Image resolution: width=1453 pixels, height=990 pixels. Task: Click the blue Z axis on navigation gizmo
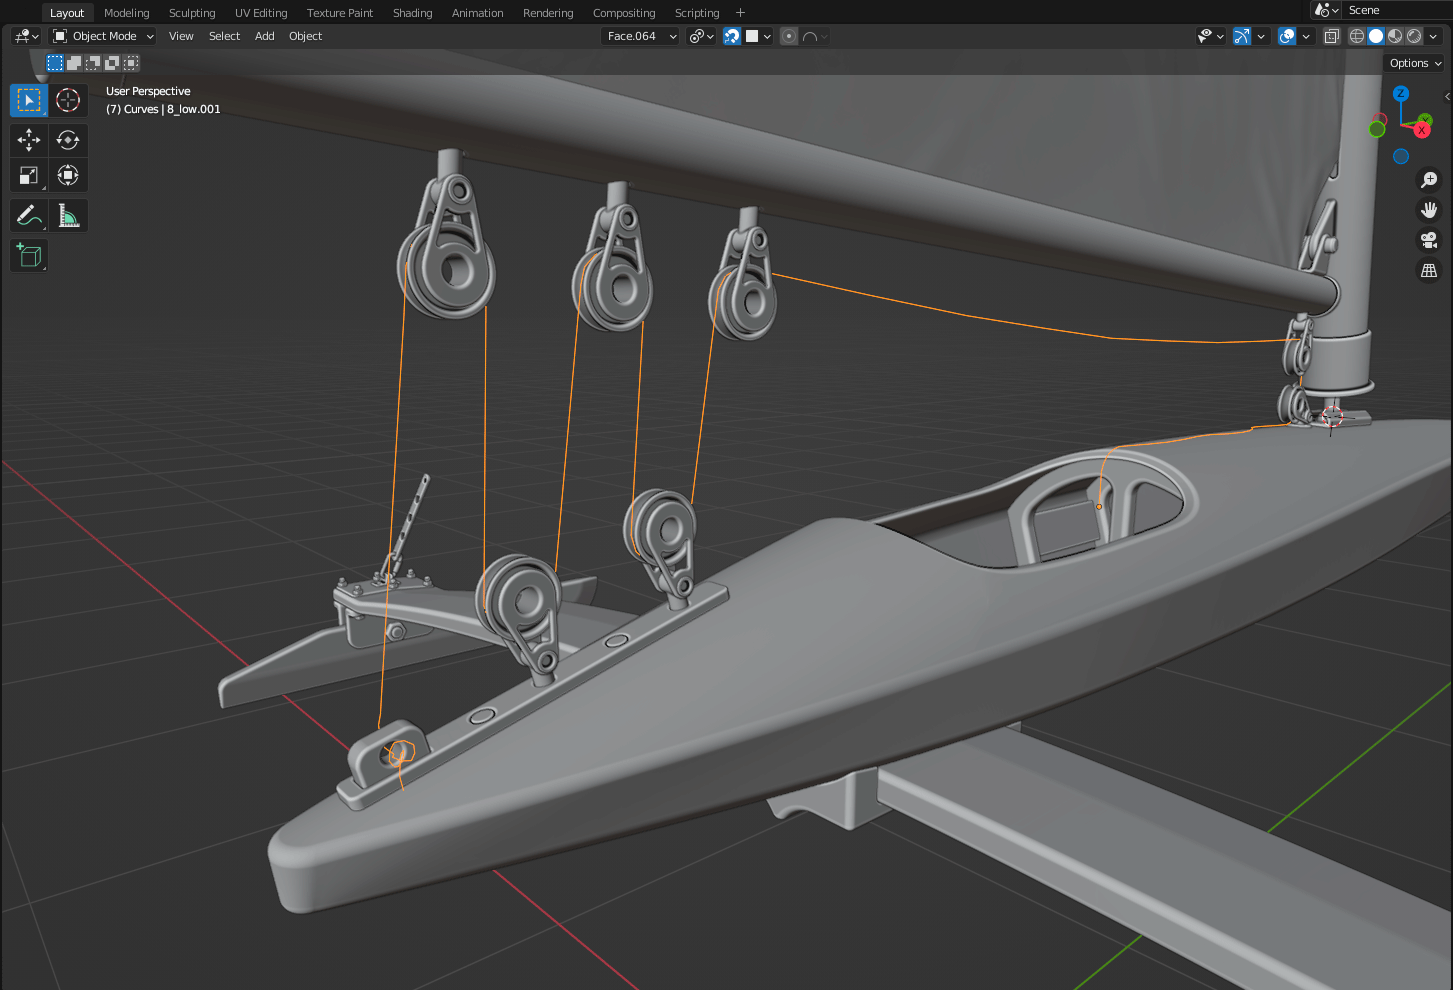tap(1401, 93)
